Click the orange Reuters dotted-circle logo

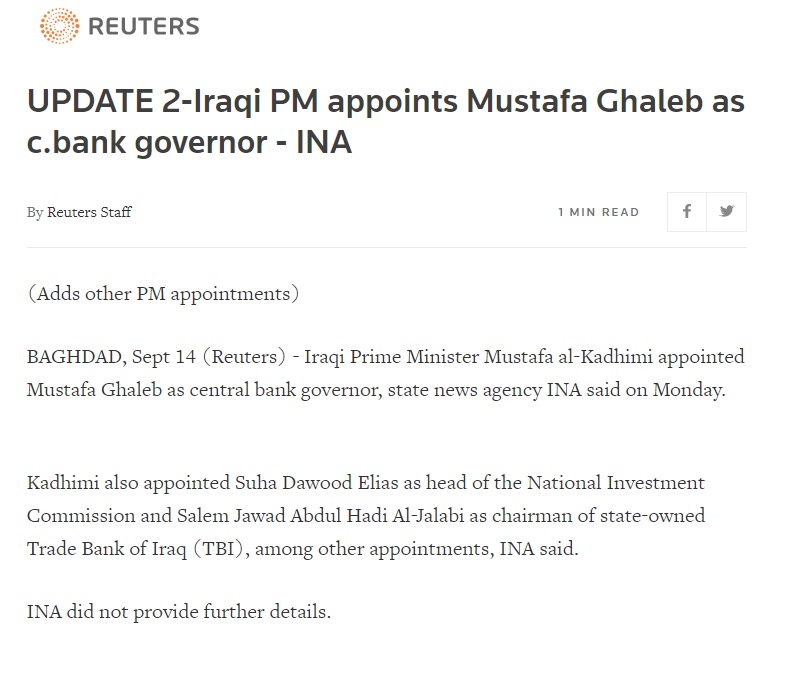[x=59, y=26]
